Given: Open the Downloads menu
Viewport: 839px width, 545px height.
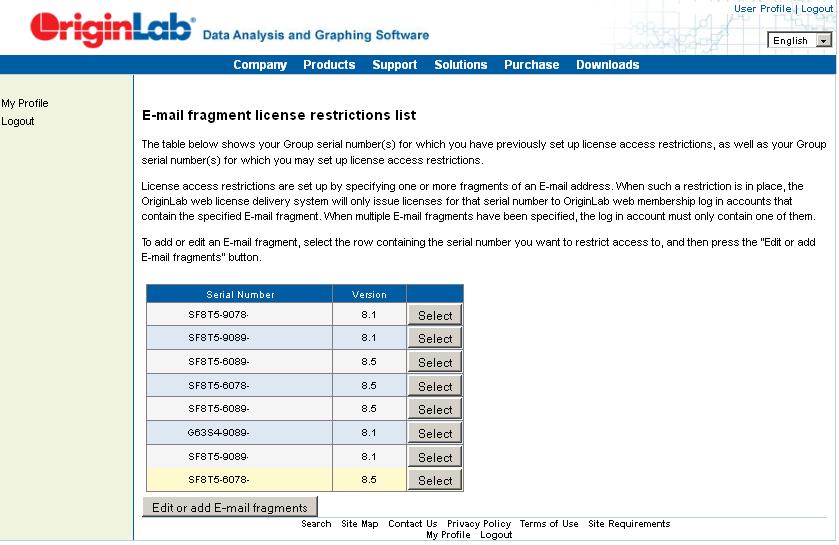Looking at the screenshot, I should [607, 65].
